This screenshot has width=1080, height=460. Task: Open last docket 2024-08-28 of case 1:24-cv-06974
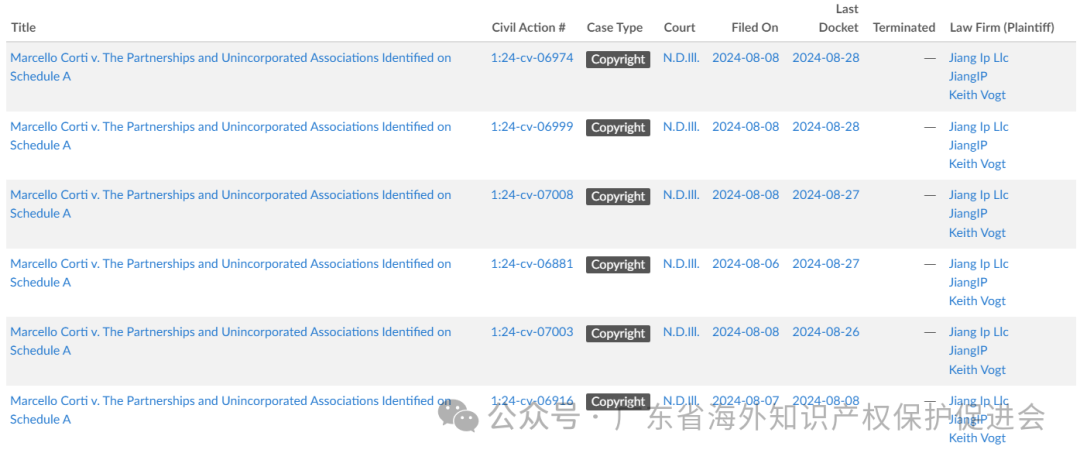tap(826, 58)
